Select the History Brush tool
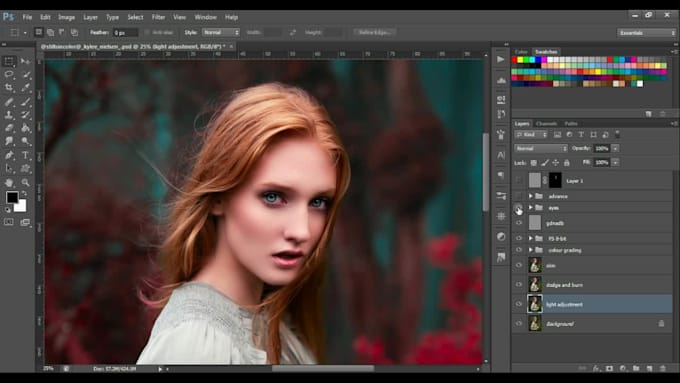 (x=26, y=115)
